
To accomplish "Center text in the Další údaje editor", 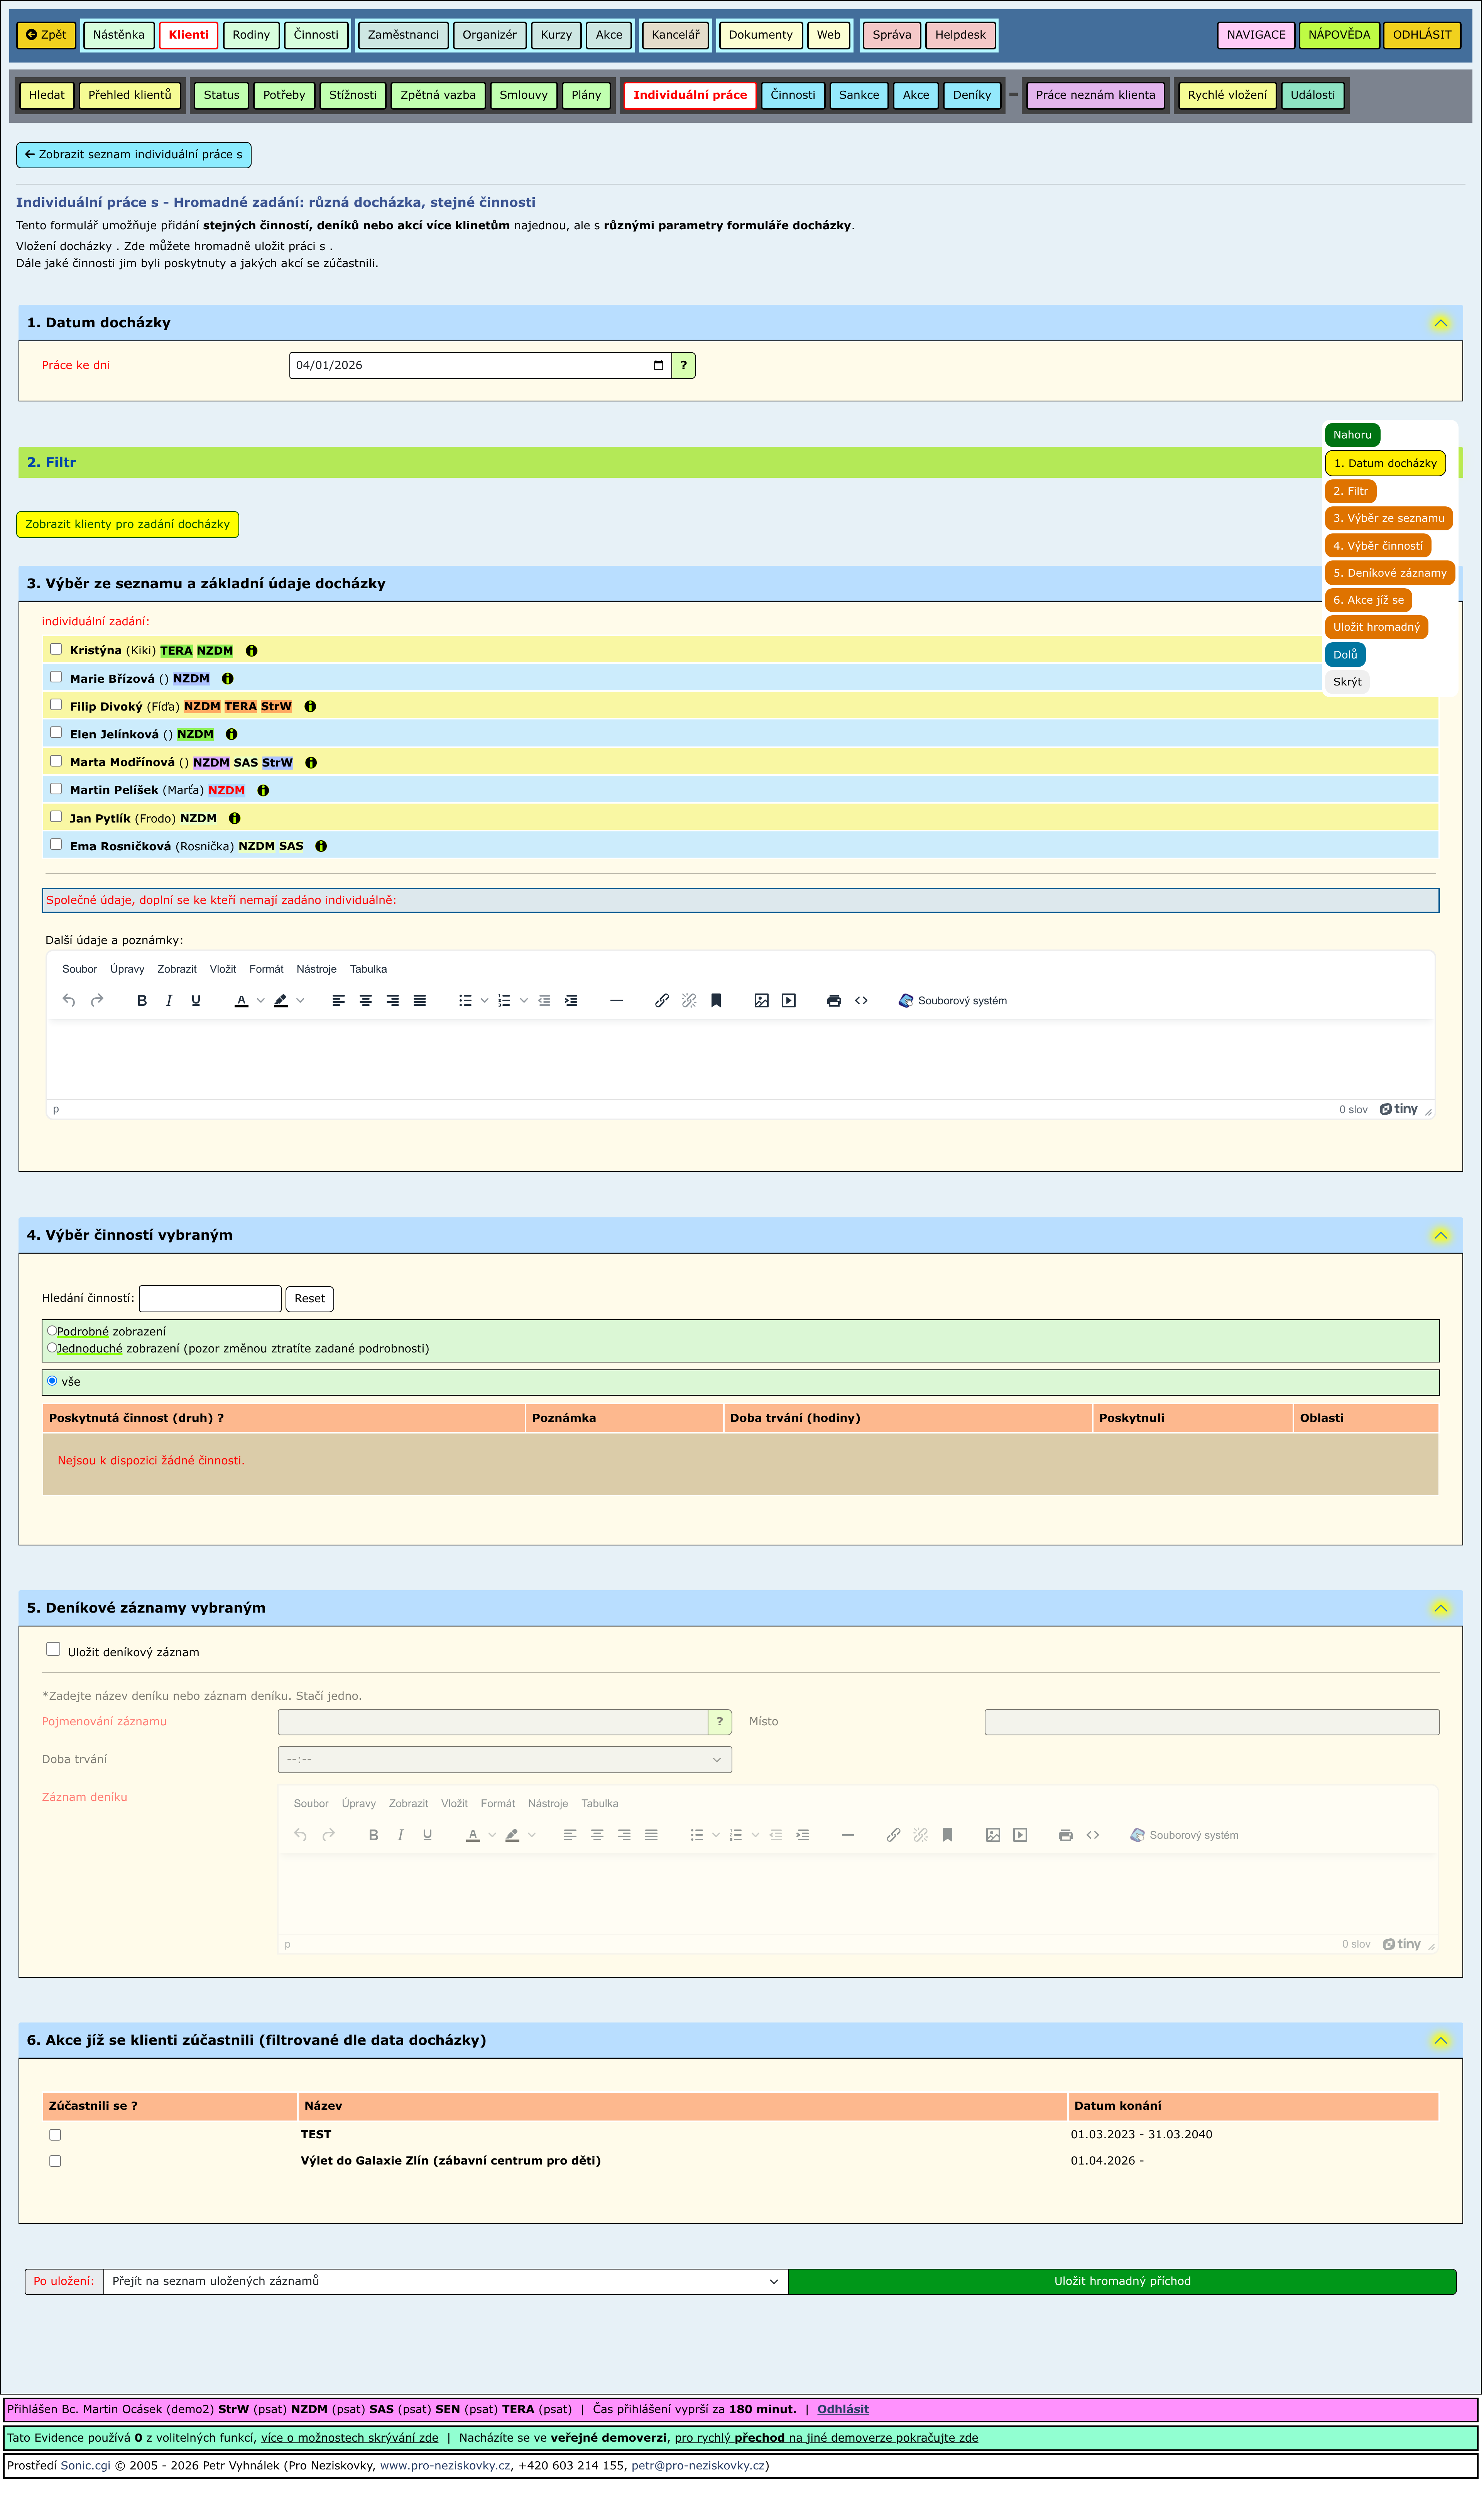I will click(x=366, y=1001).
